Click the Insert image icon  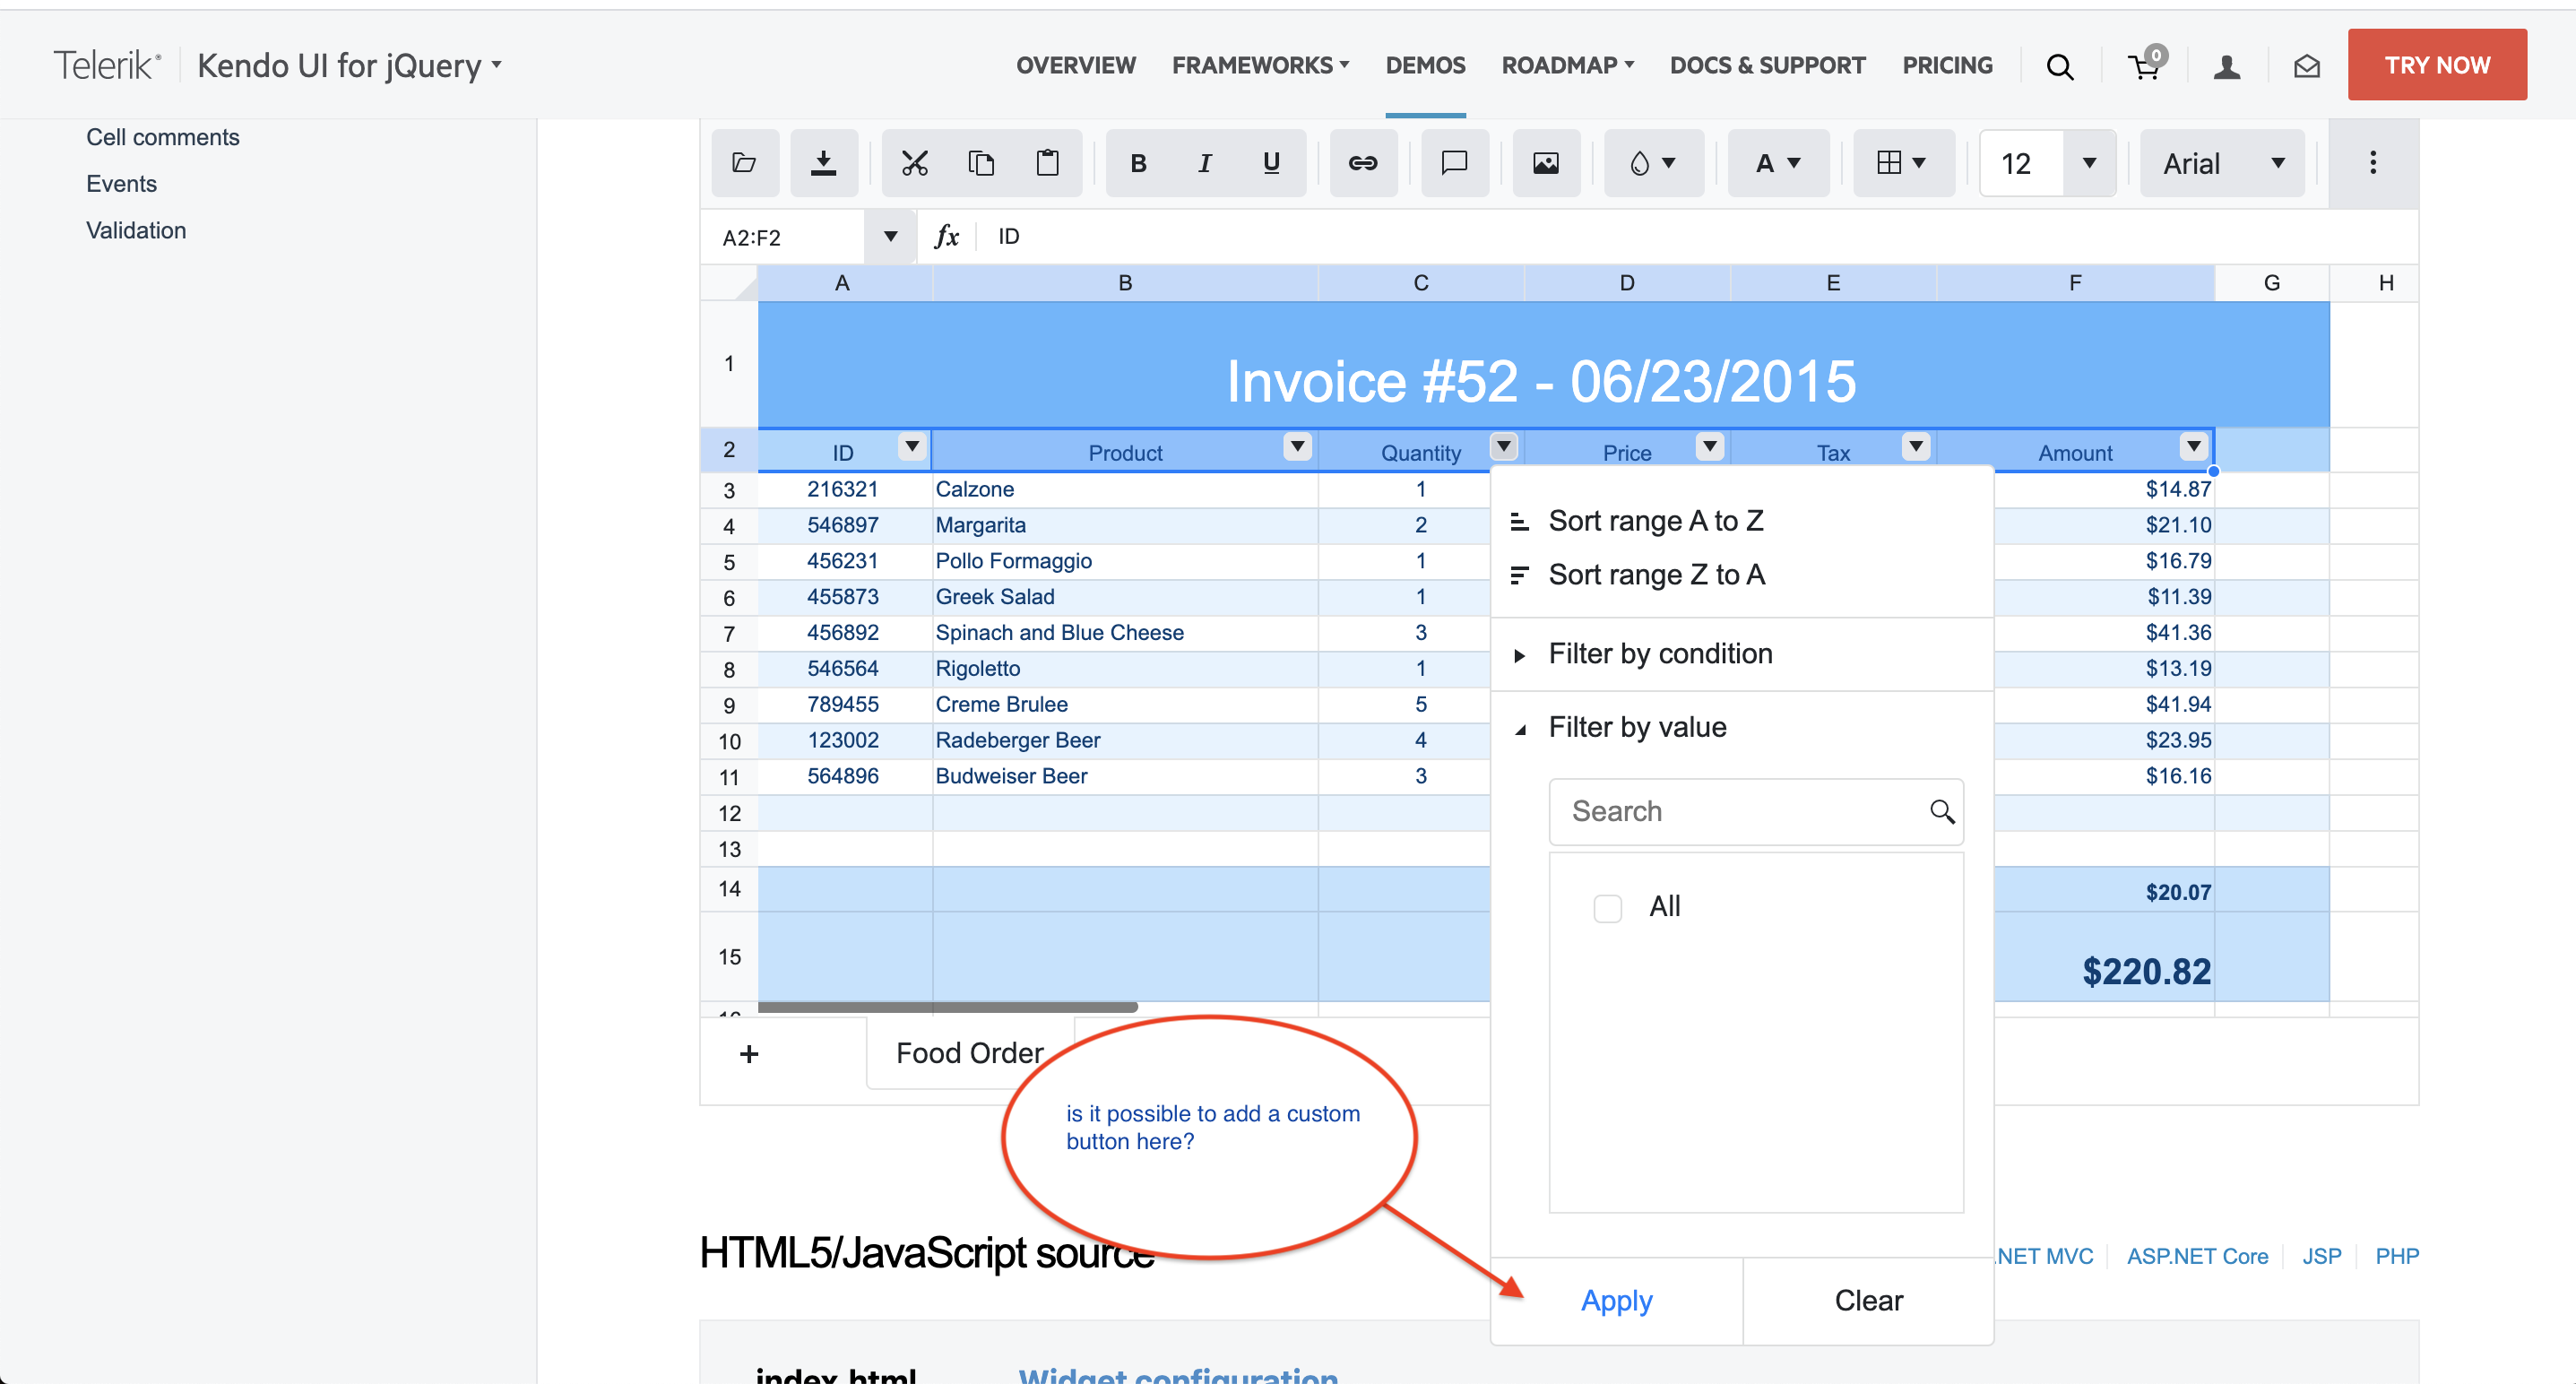coord(1545,163)
